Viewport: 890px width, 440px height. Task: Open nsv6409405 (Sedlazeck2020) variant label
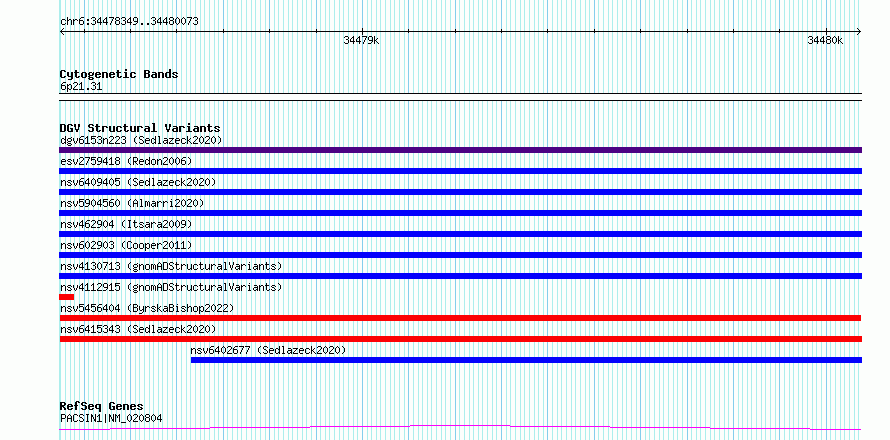(x=138, y=182)
